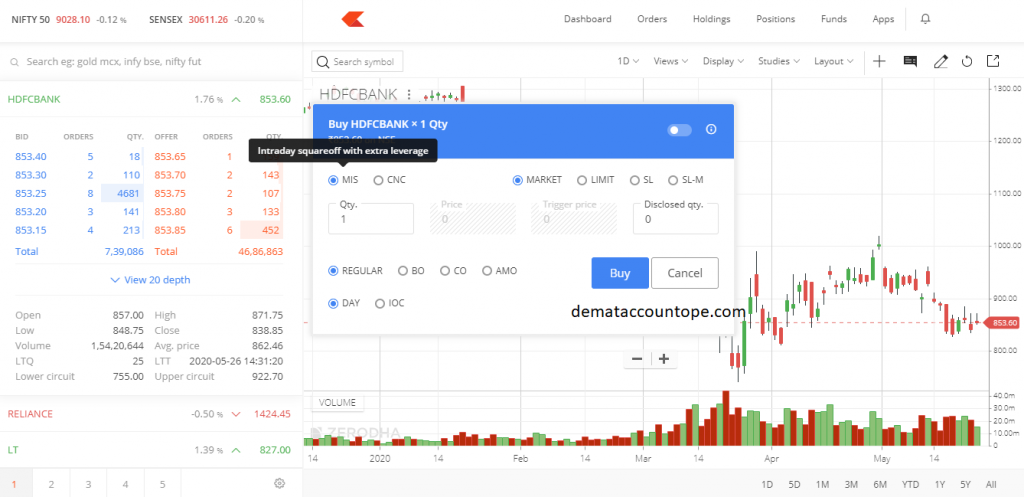Open the Holdings page
Image resolution: width=1024 pixels, height=497 pixels.
712,19
